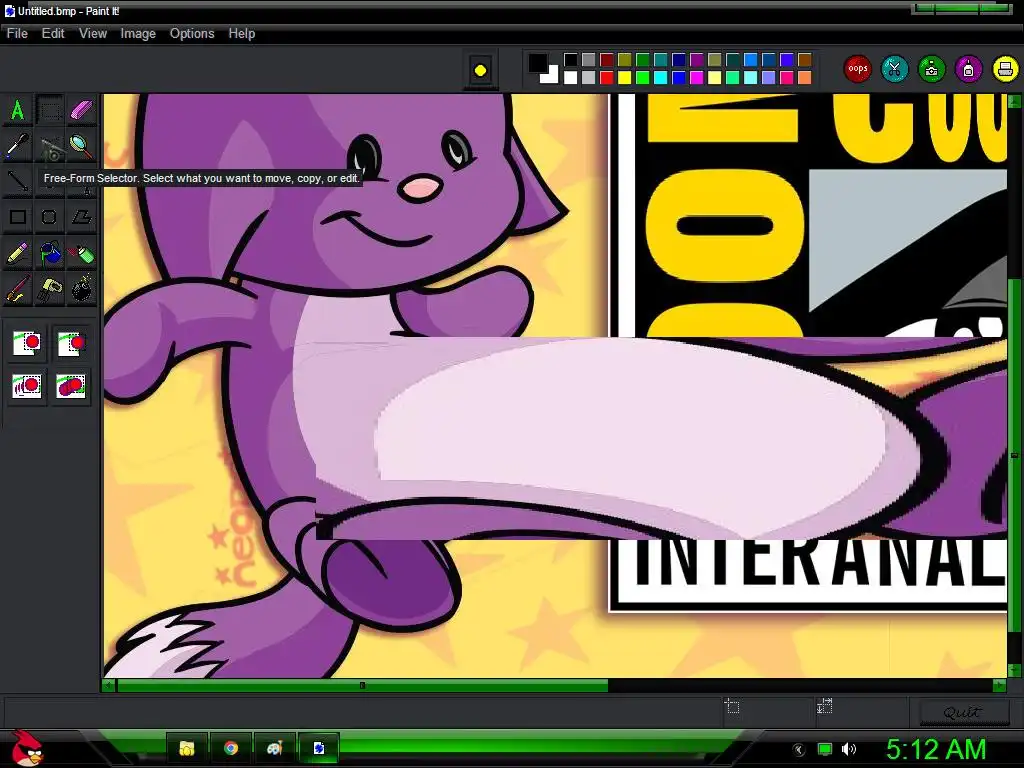Select the Rectangle shape tool

(x=18, y=217)
